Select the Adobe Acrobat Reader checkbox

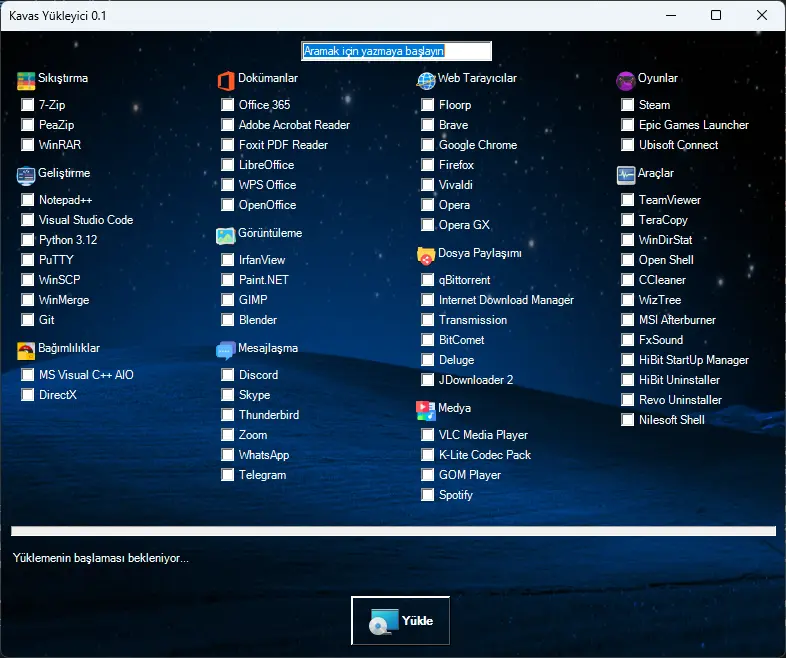click(x=228, y=125)
